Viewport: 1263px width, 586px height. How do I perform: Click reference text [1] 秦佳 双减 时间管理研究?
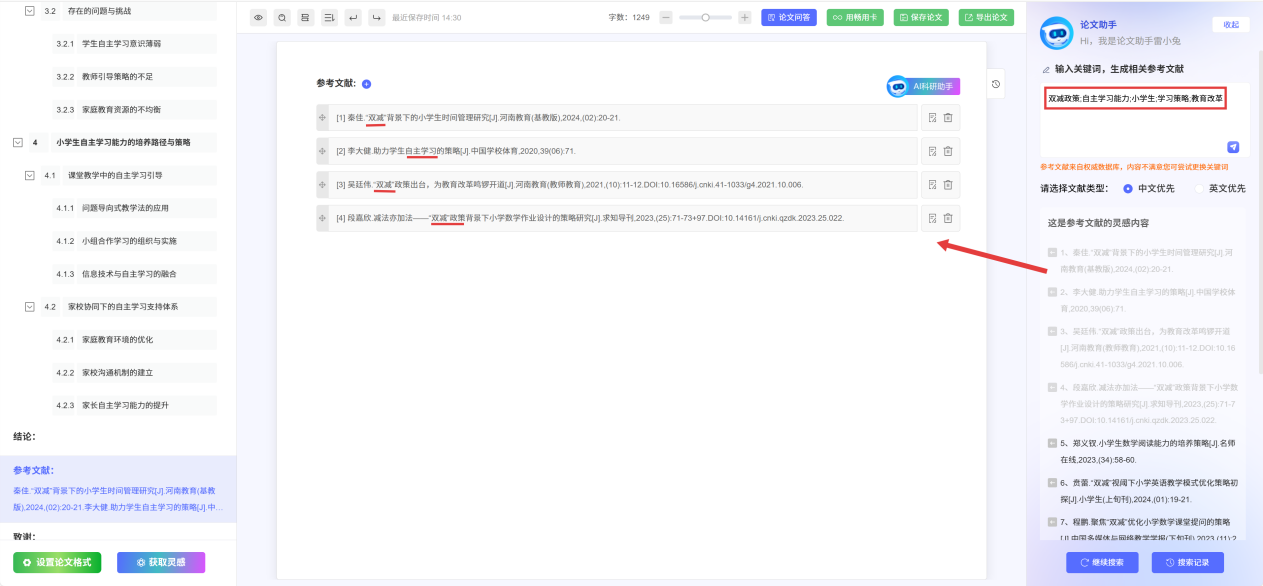tap(478, 118)
